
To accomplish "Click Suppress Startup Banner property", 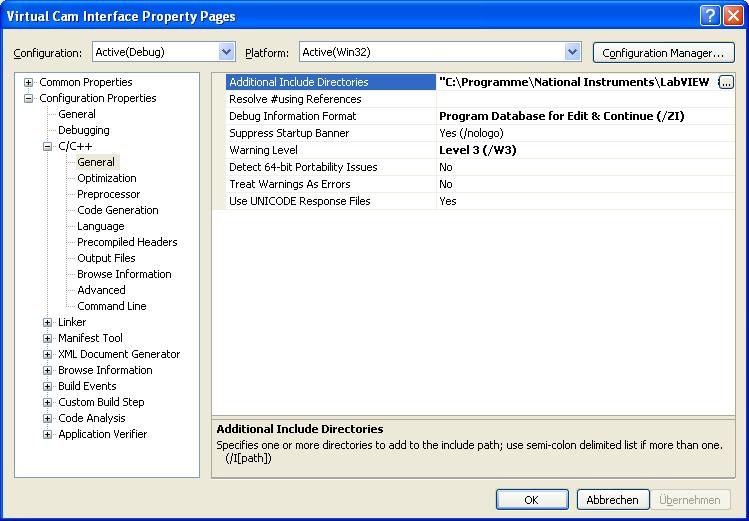I will point(331,133).
